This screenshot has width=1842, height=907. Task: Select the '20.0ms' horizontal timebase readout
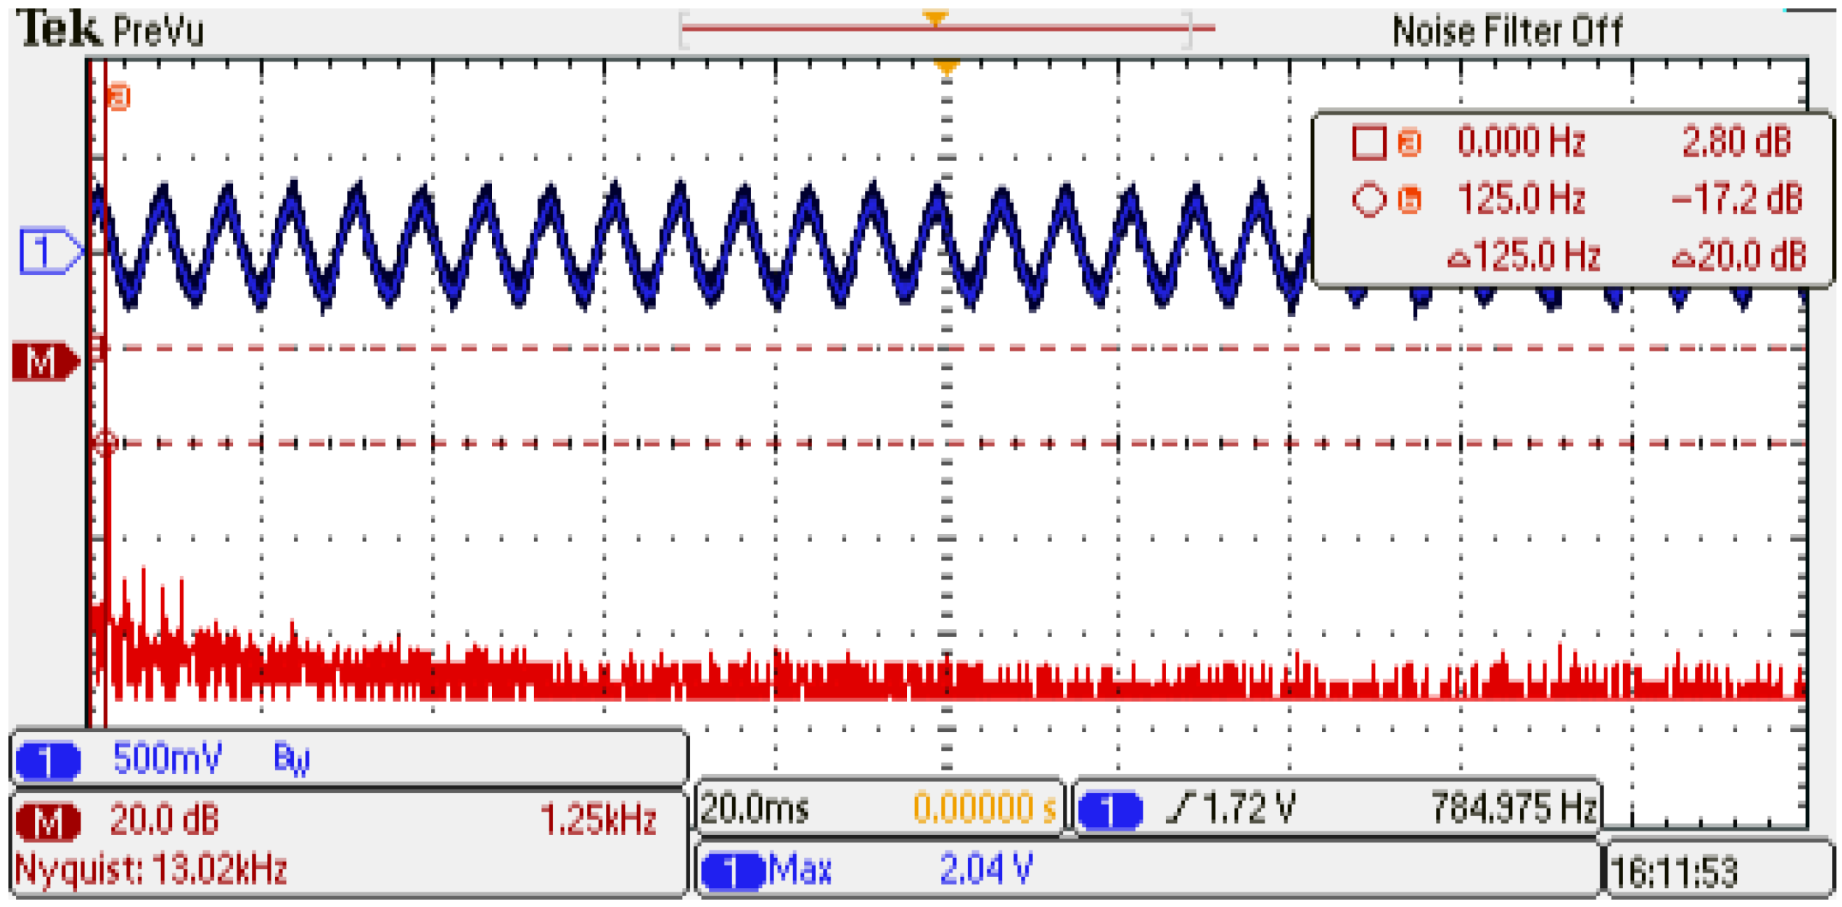[755, 808]
